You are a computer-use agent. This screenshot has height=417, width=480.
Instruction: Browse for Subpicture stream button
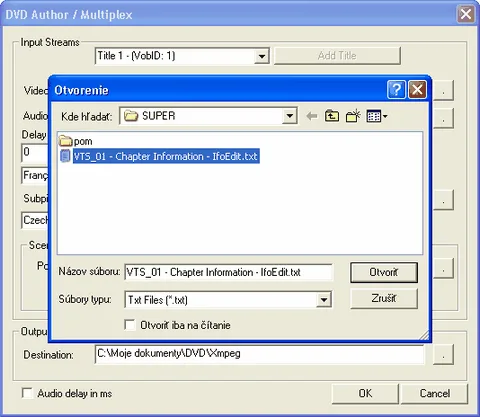443,200
